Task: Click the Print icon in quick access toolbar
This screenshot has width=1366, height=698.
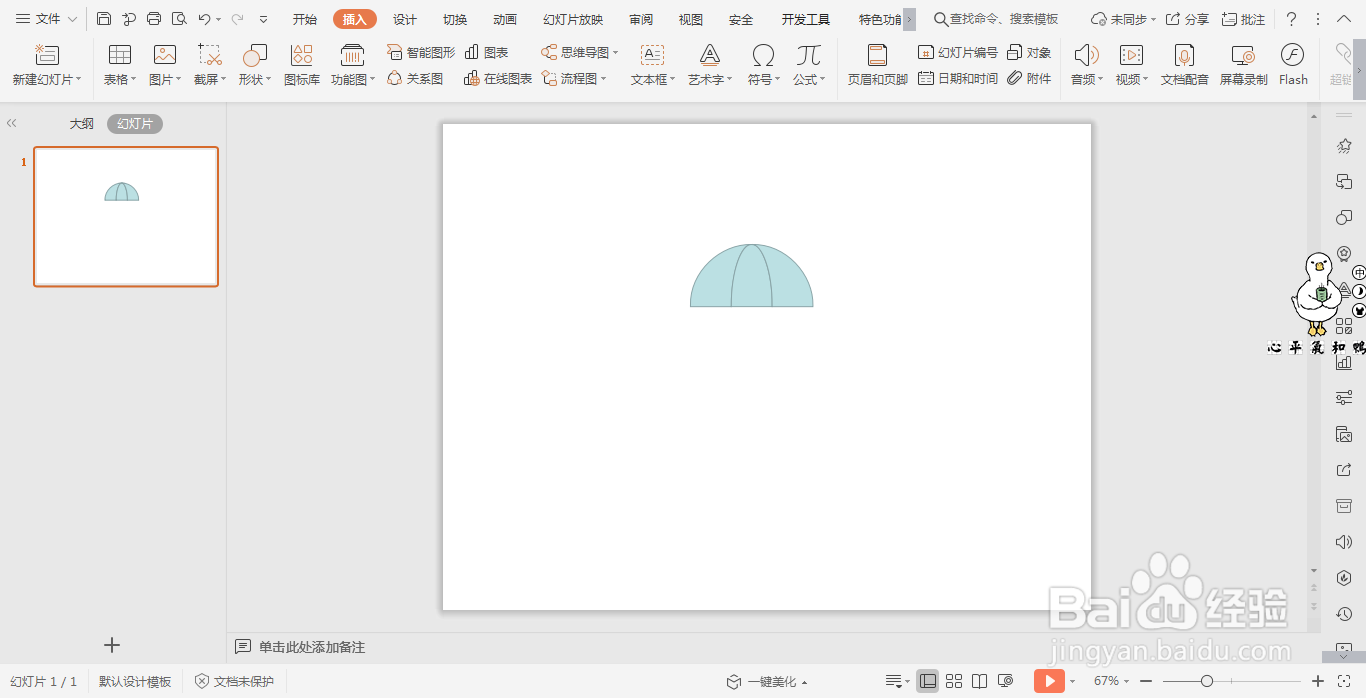Action: click(154, 19)
